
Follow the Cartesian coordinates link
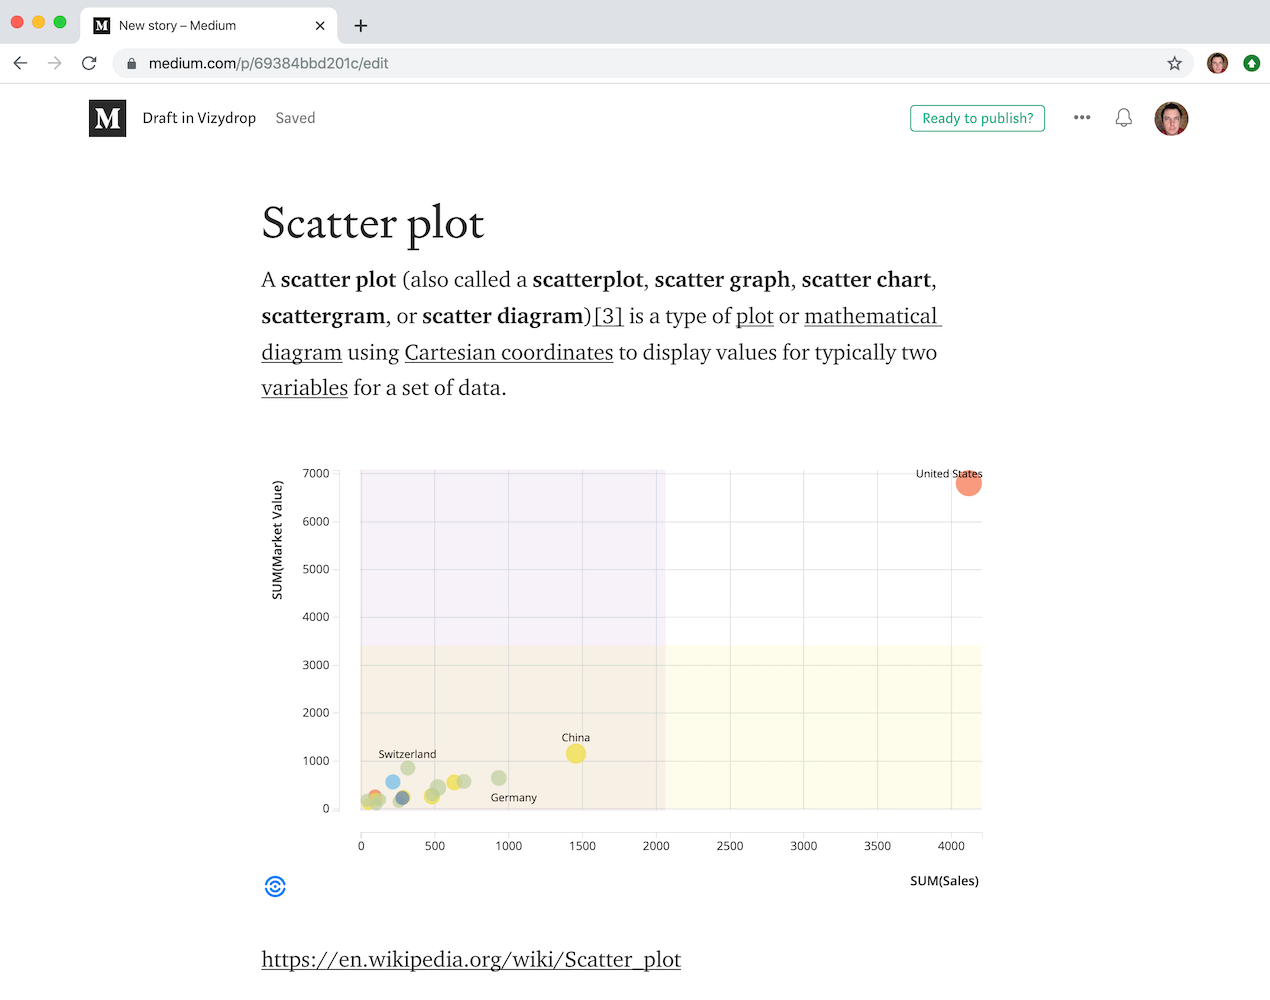pyautogui.click(x=508, y=352)
